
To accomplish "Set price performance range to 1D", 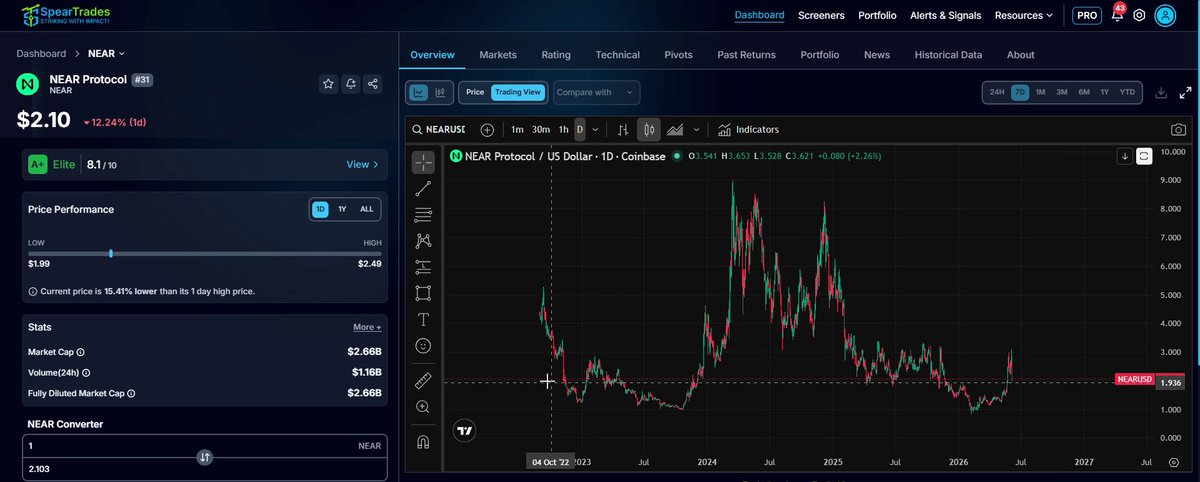I will click(320, 209).
